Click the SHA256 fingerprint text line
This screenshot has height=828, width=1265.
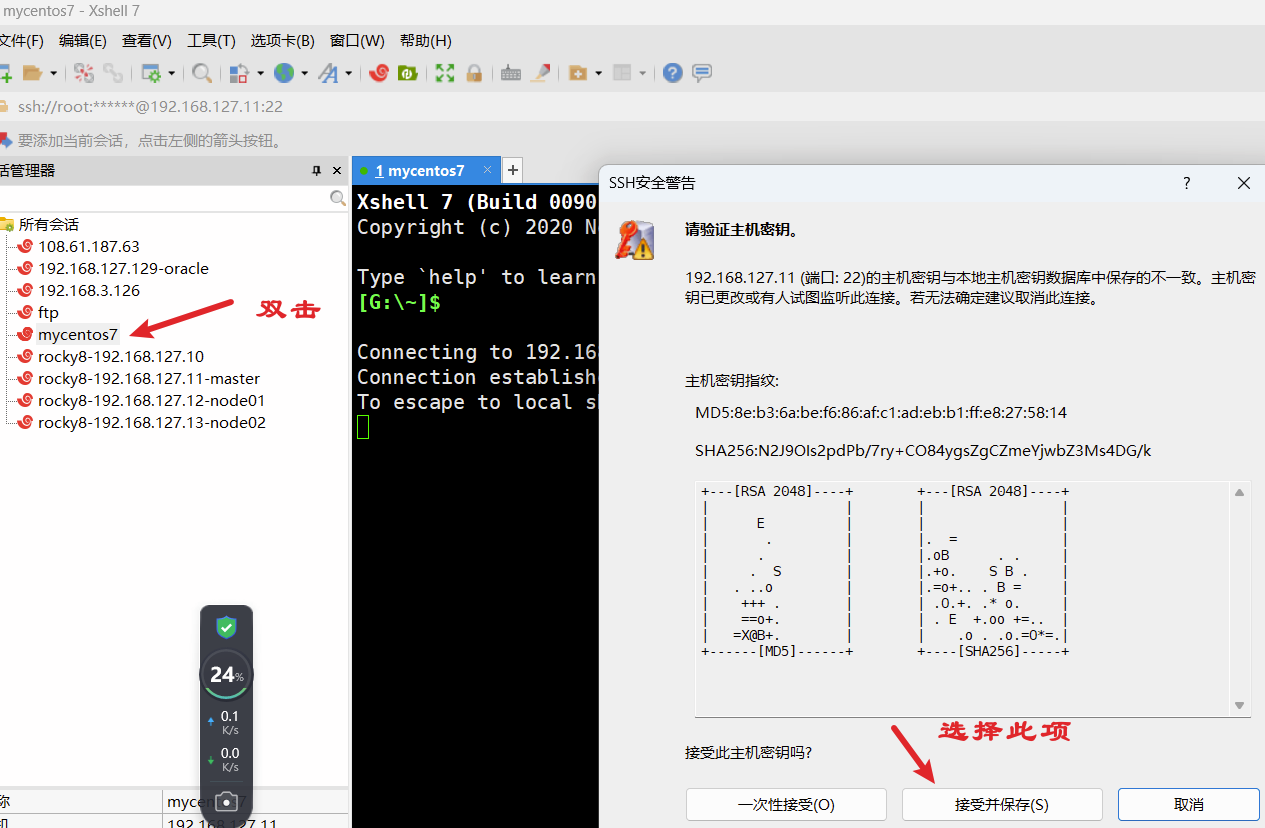pyautogui.click(x=923, y=450)
